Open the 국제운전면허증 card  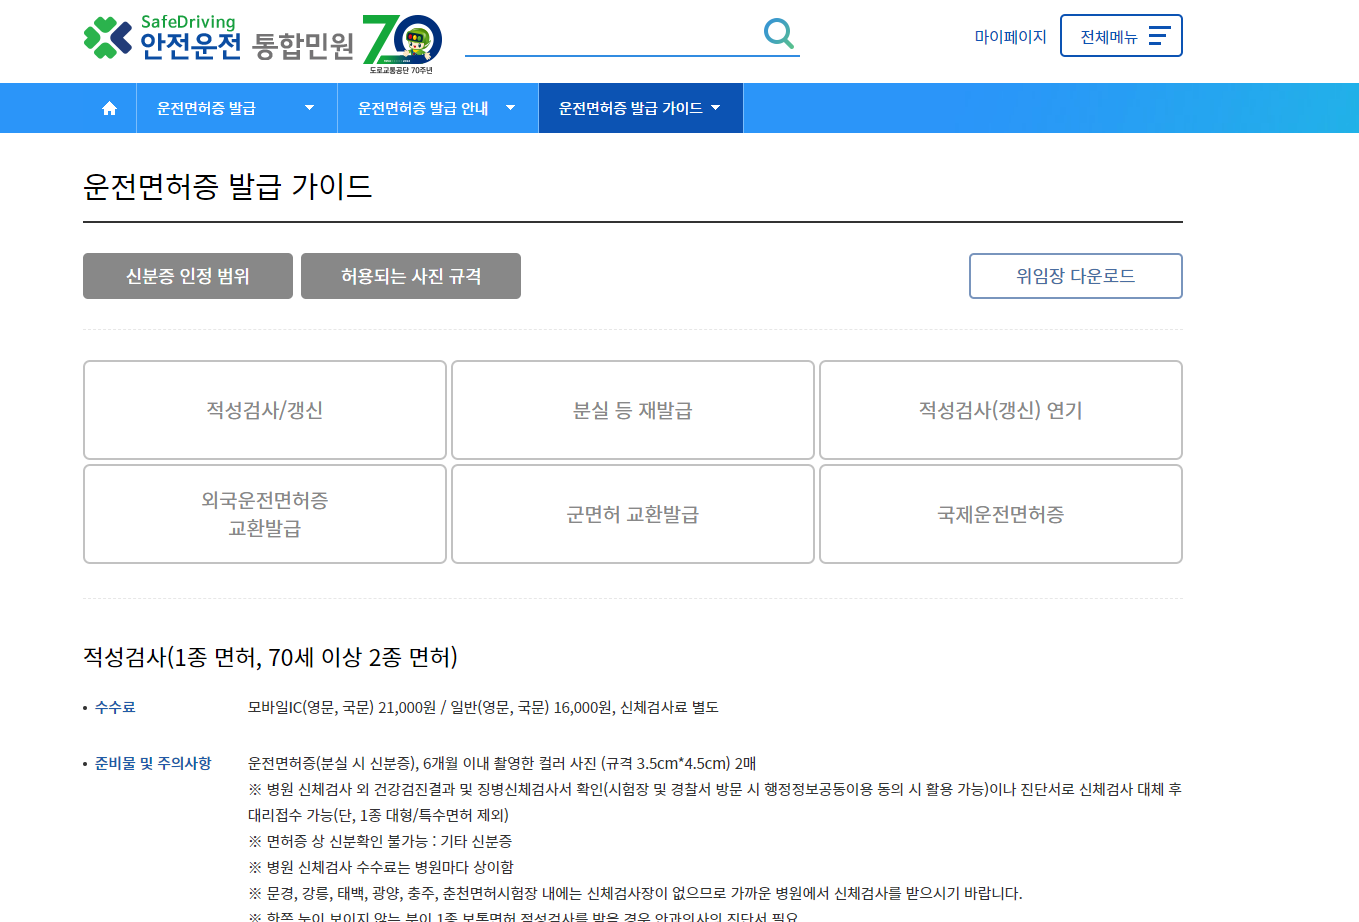coord(1000,514)
